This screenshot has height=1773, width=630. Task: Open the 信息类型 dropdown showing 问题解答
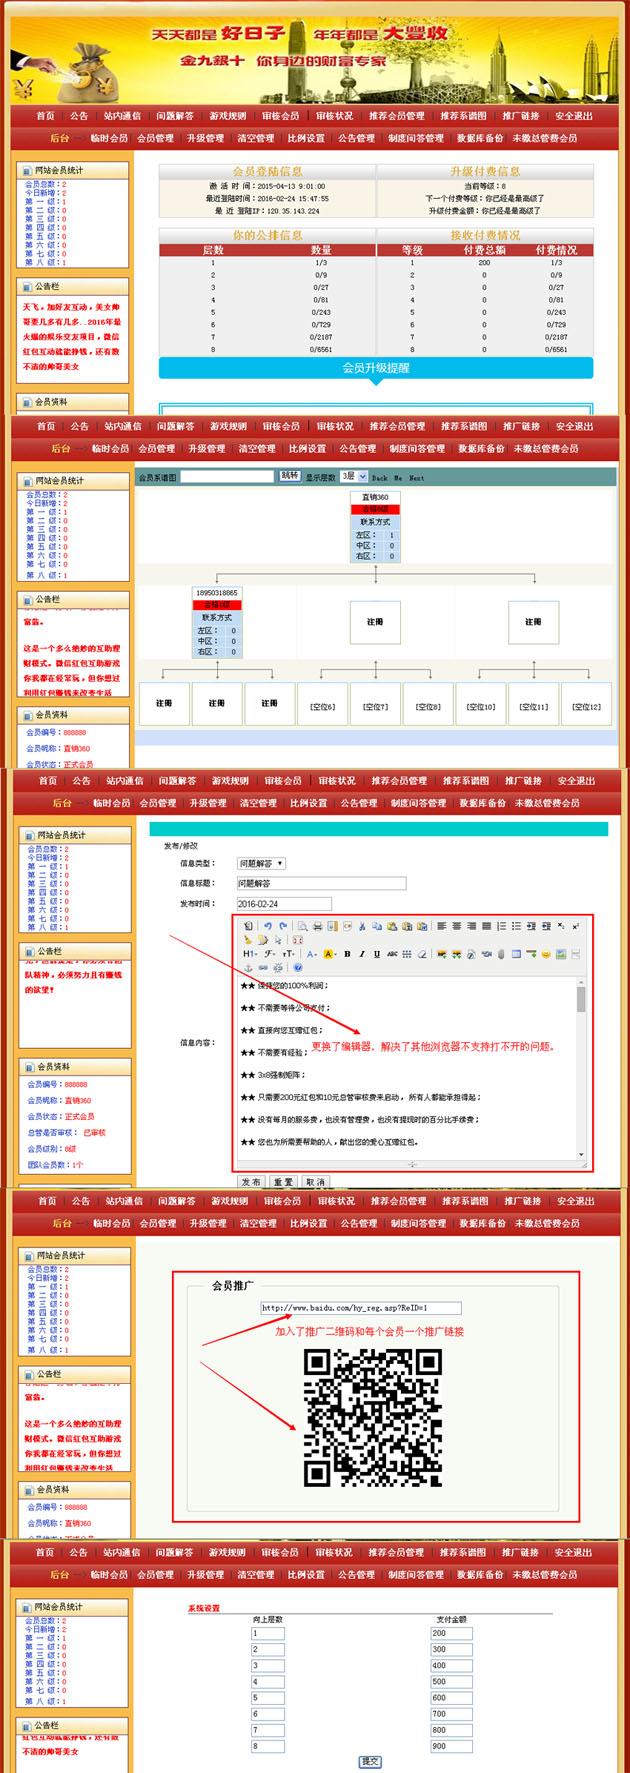261,863
